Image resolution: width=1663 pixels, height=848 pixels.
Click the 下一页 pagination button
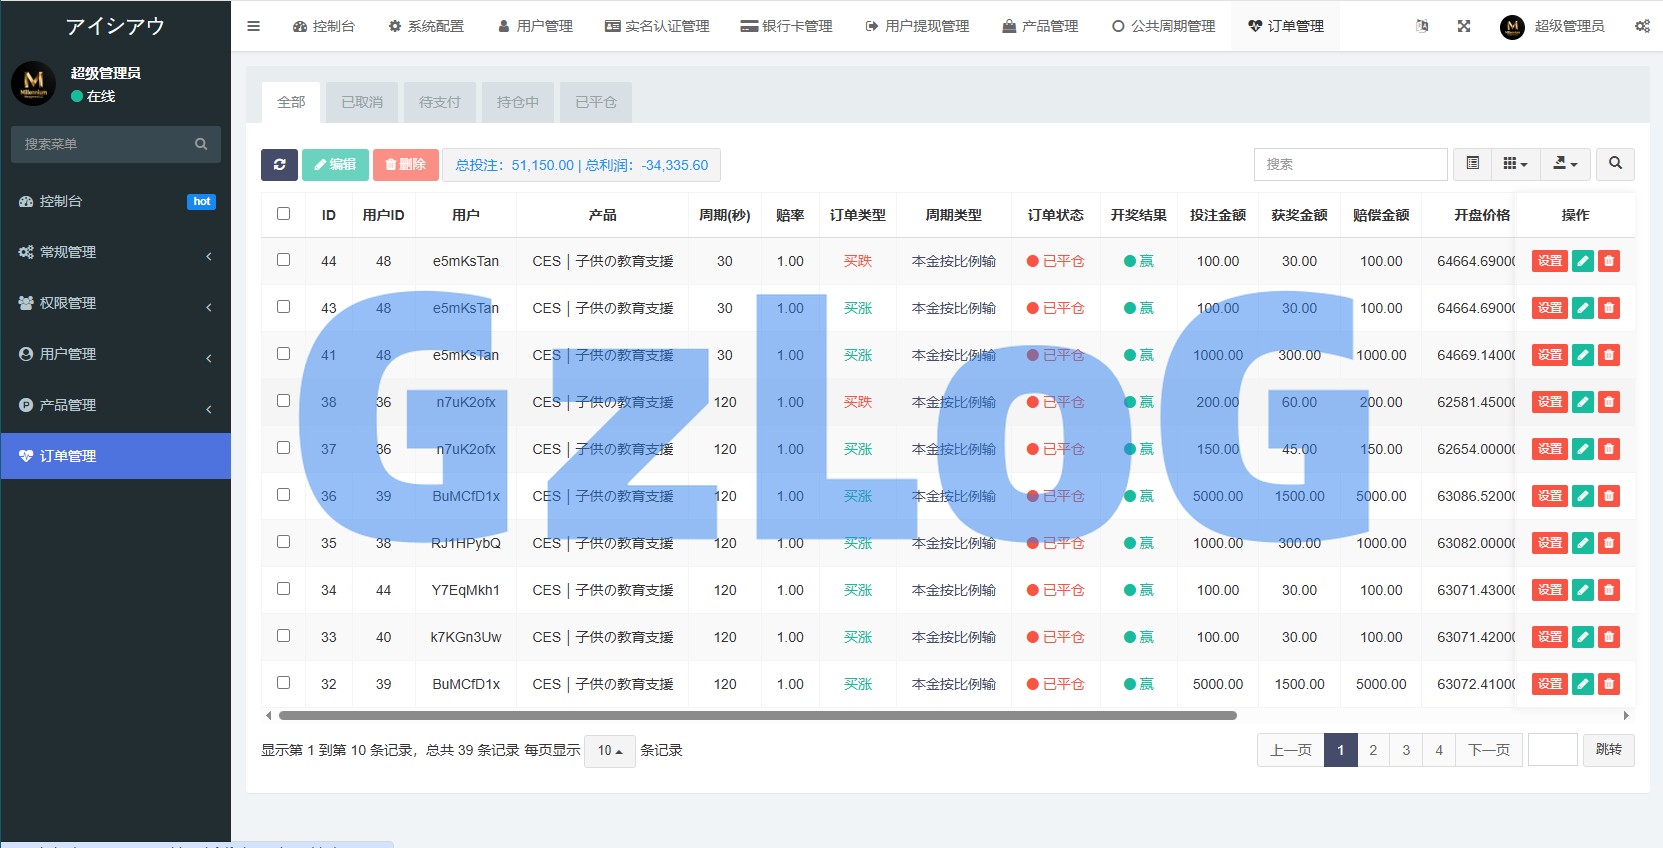pos(1489,750)
